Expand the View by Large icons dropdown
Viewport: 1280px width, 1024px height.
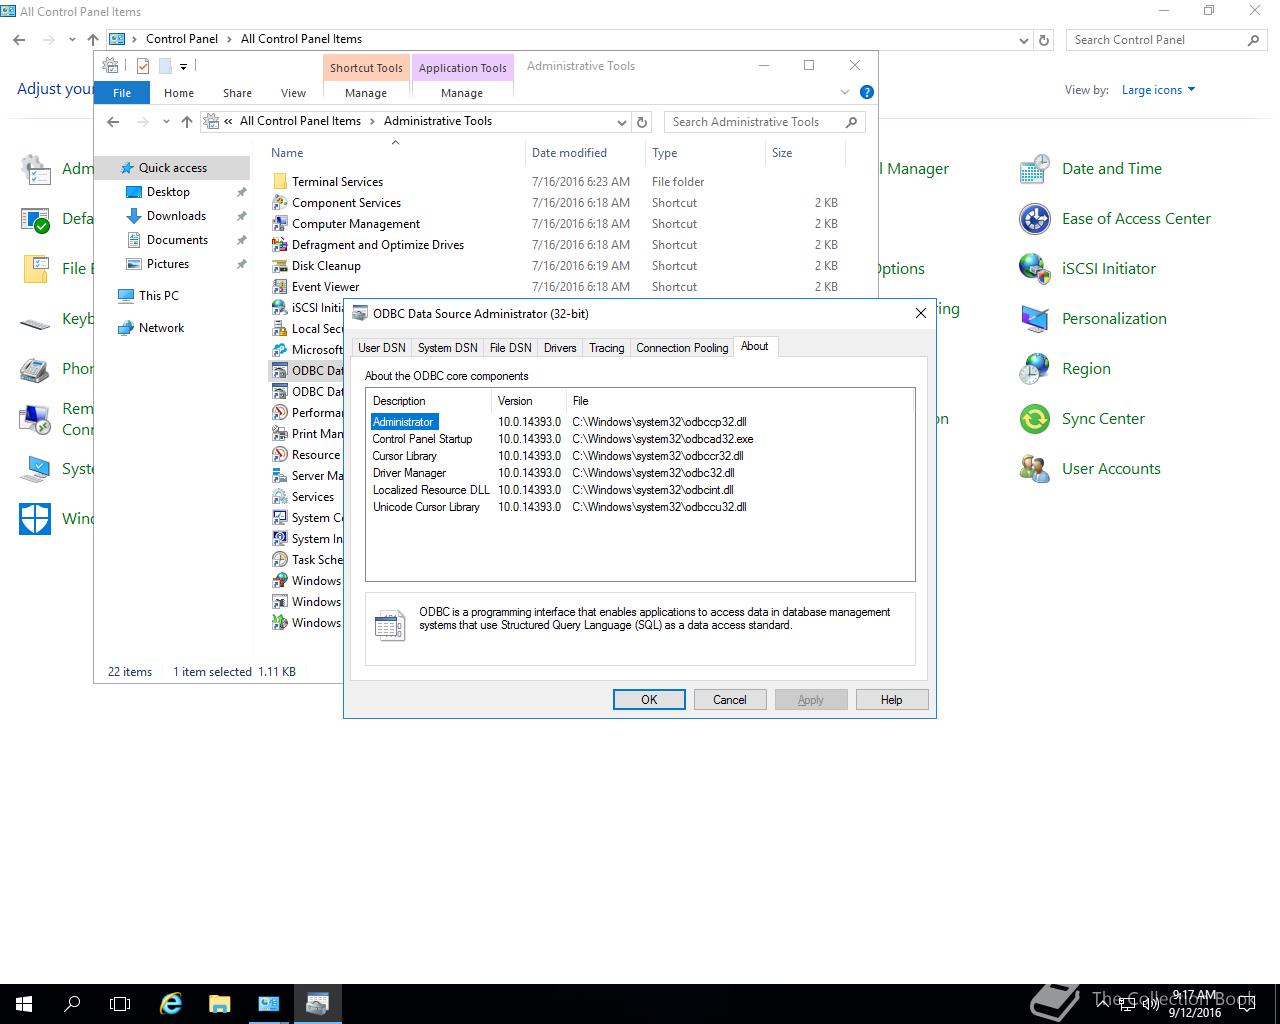[1158, 90]
